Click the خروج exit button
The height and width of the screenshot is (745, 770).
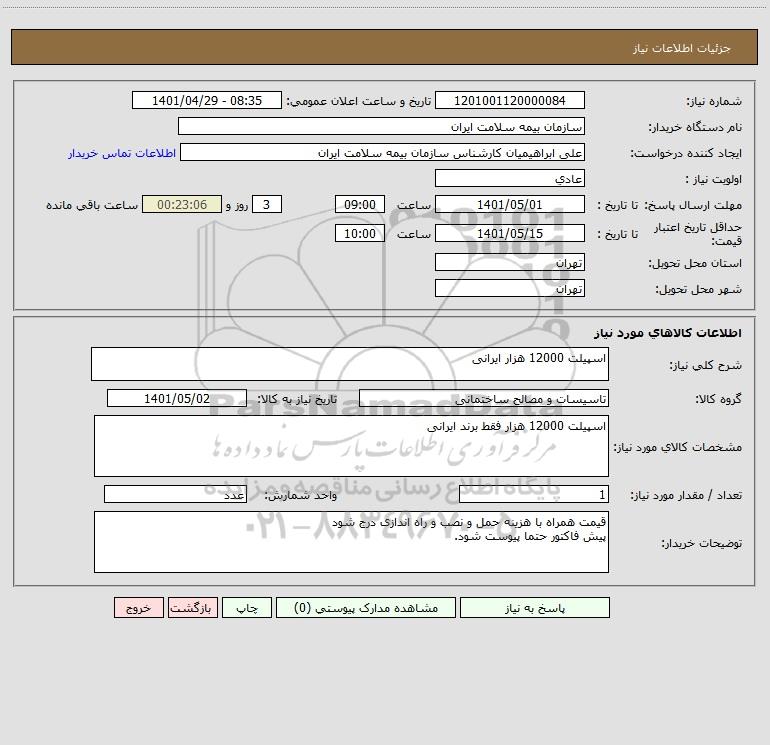tap(138, 607)
